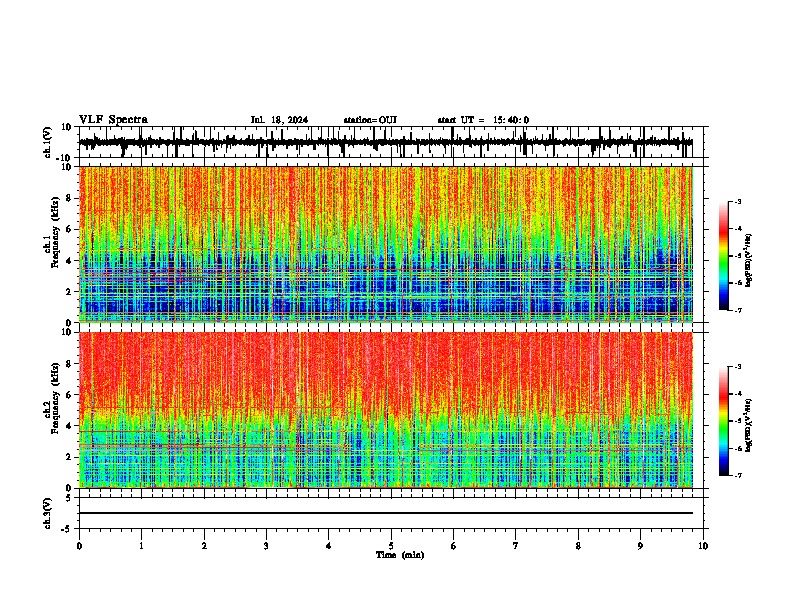Viewport: 792px width, 612px height.
Task: Click time axis tick label "8"
Action: (578, 546)
